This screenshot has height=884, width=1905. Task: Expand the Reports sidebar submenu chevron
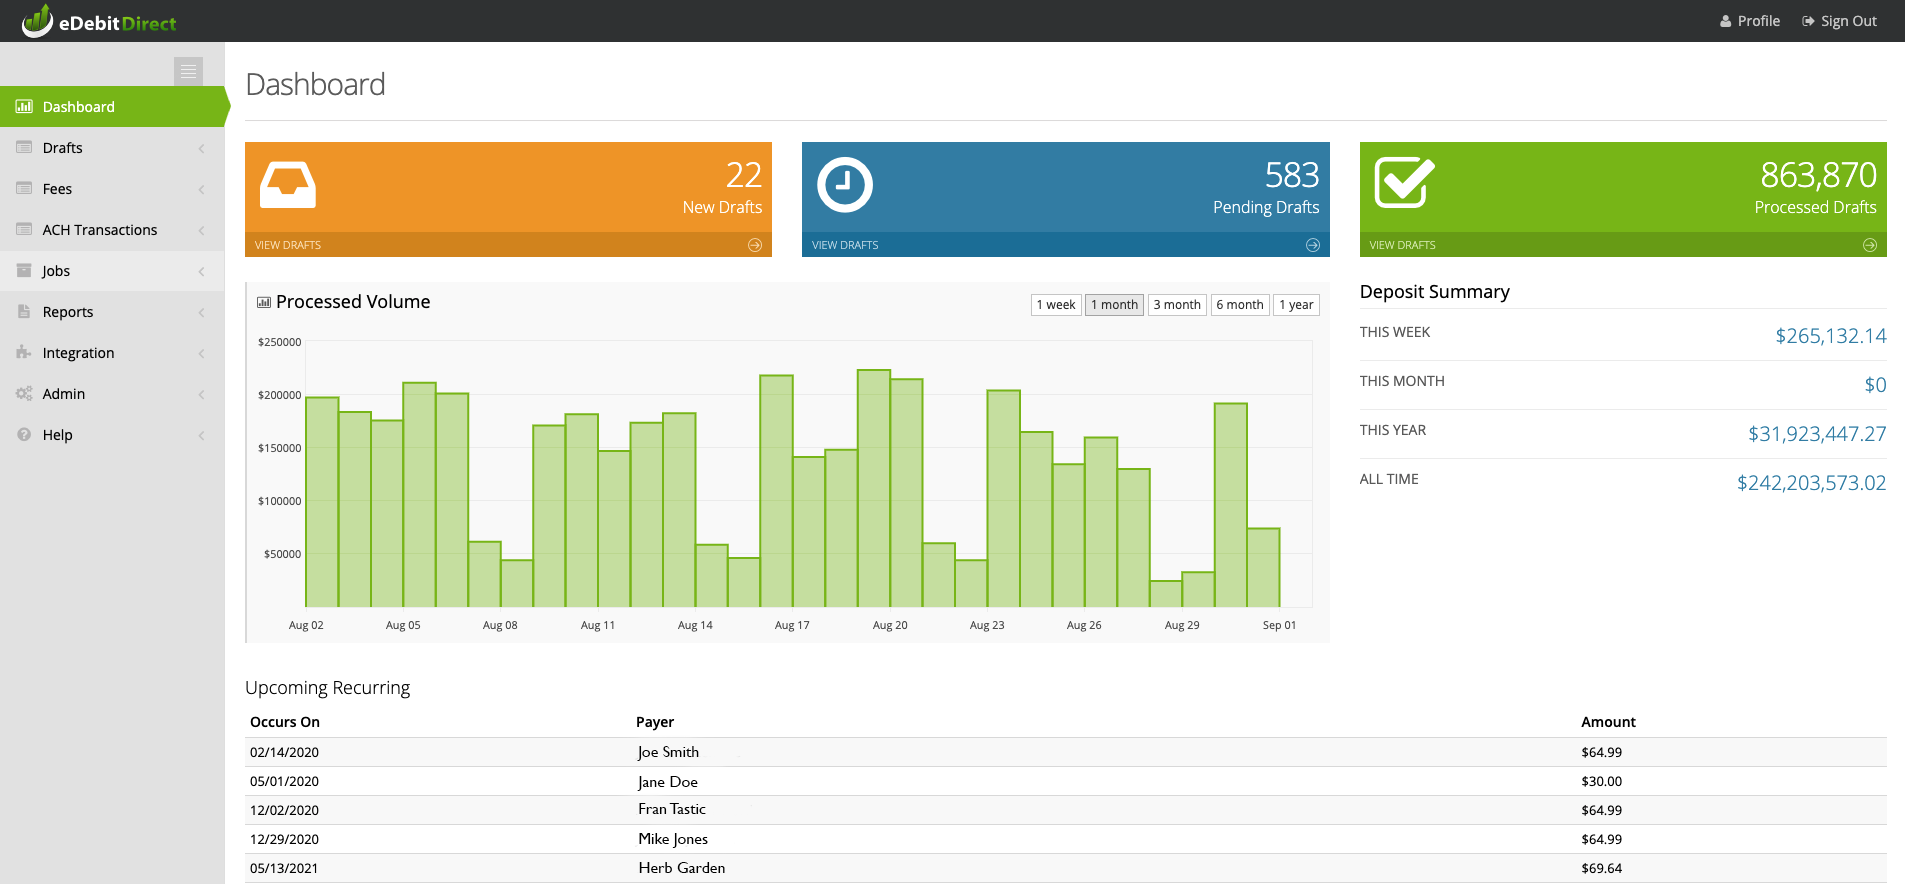pyautogui.click(x=201, y=312)
